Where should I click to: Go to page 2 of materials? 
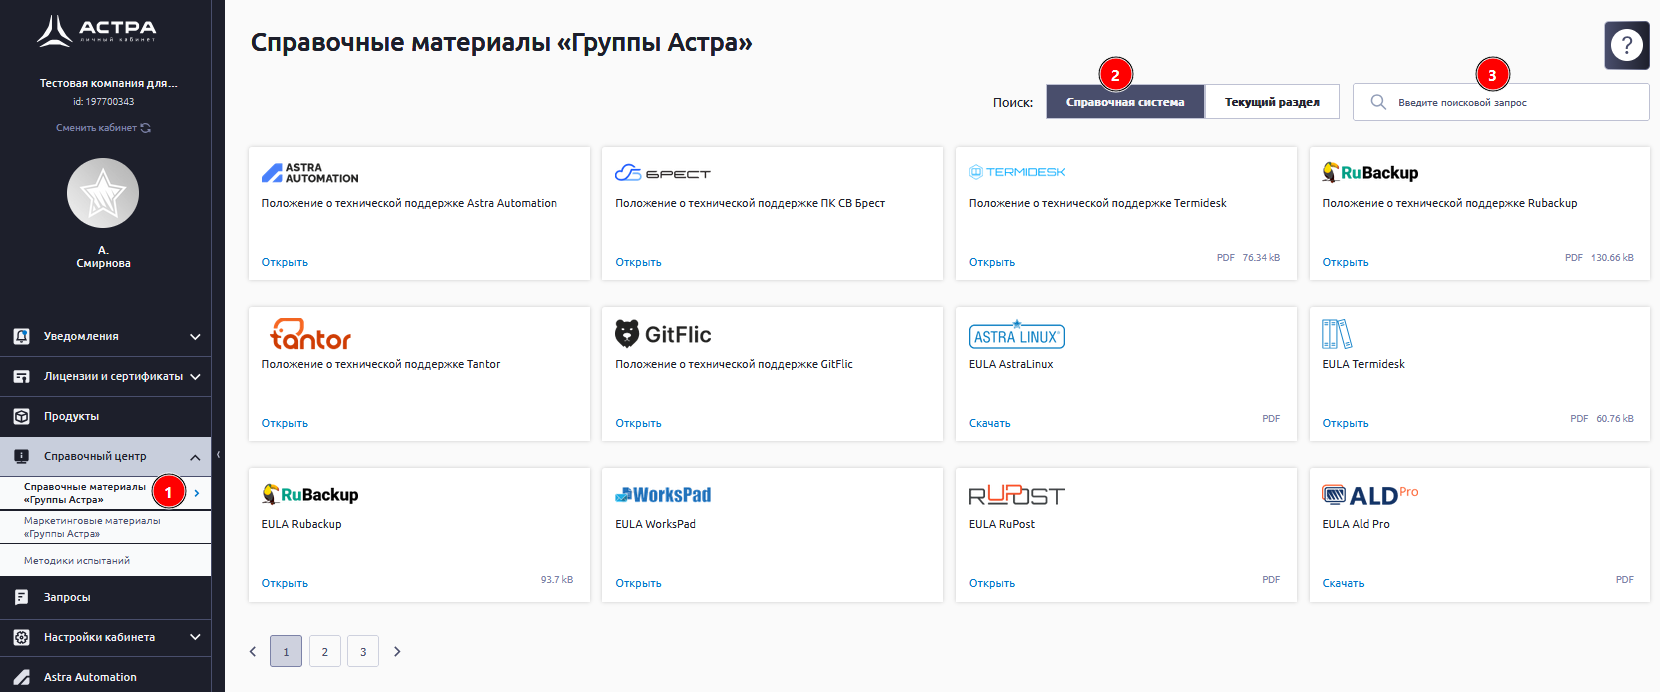coord(324,652)
